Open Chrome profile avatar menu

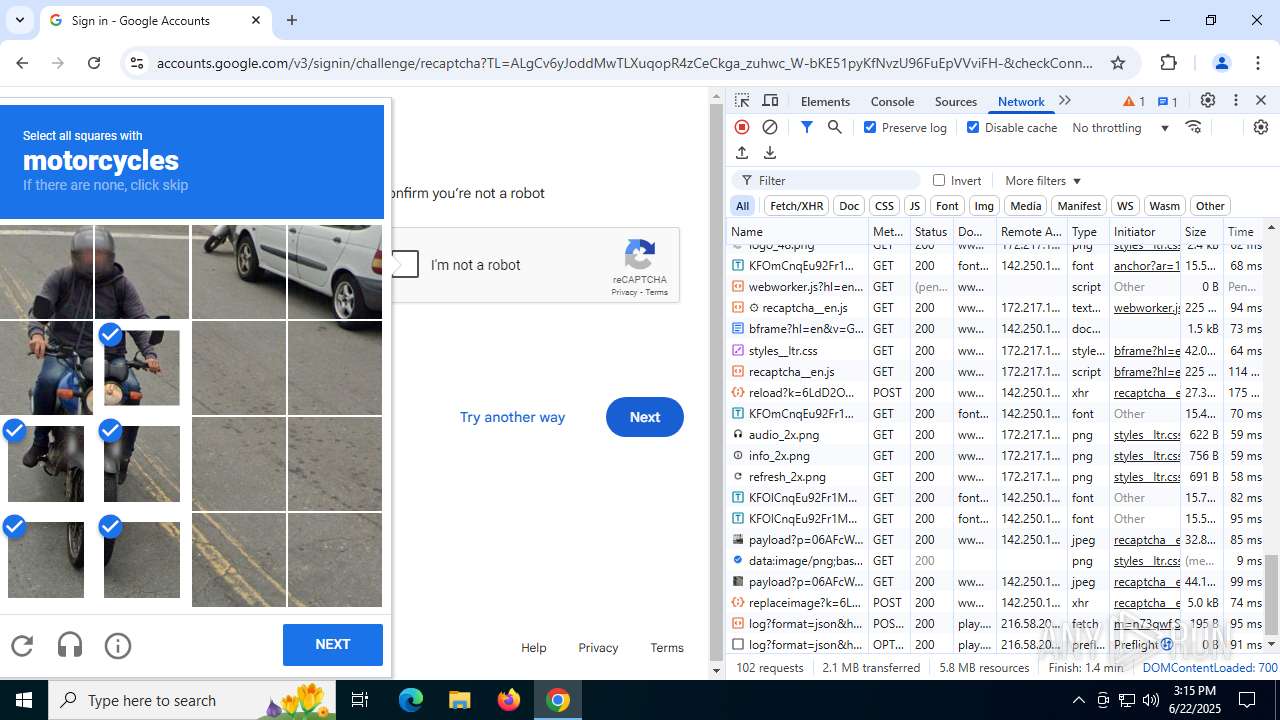coord(1221,63)
